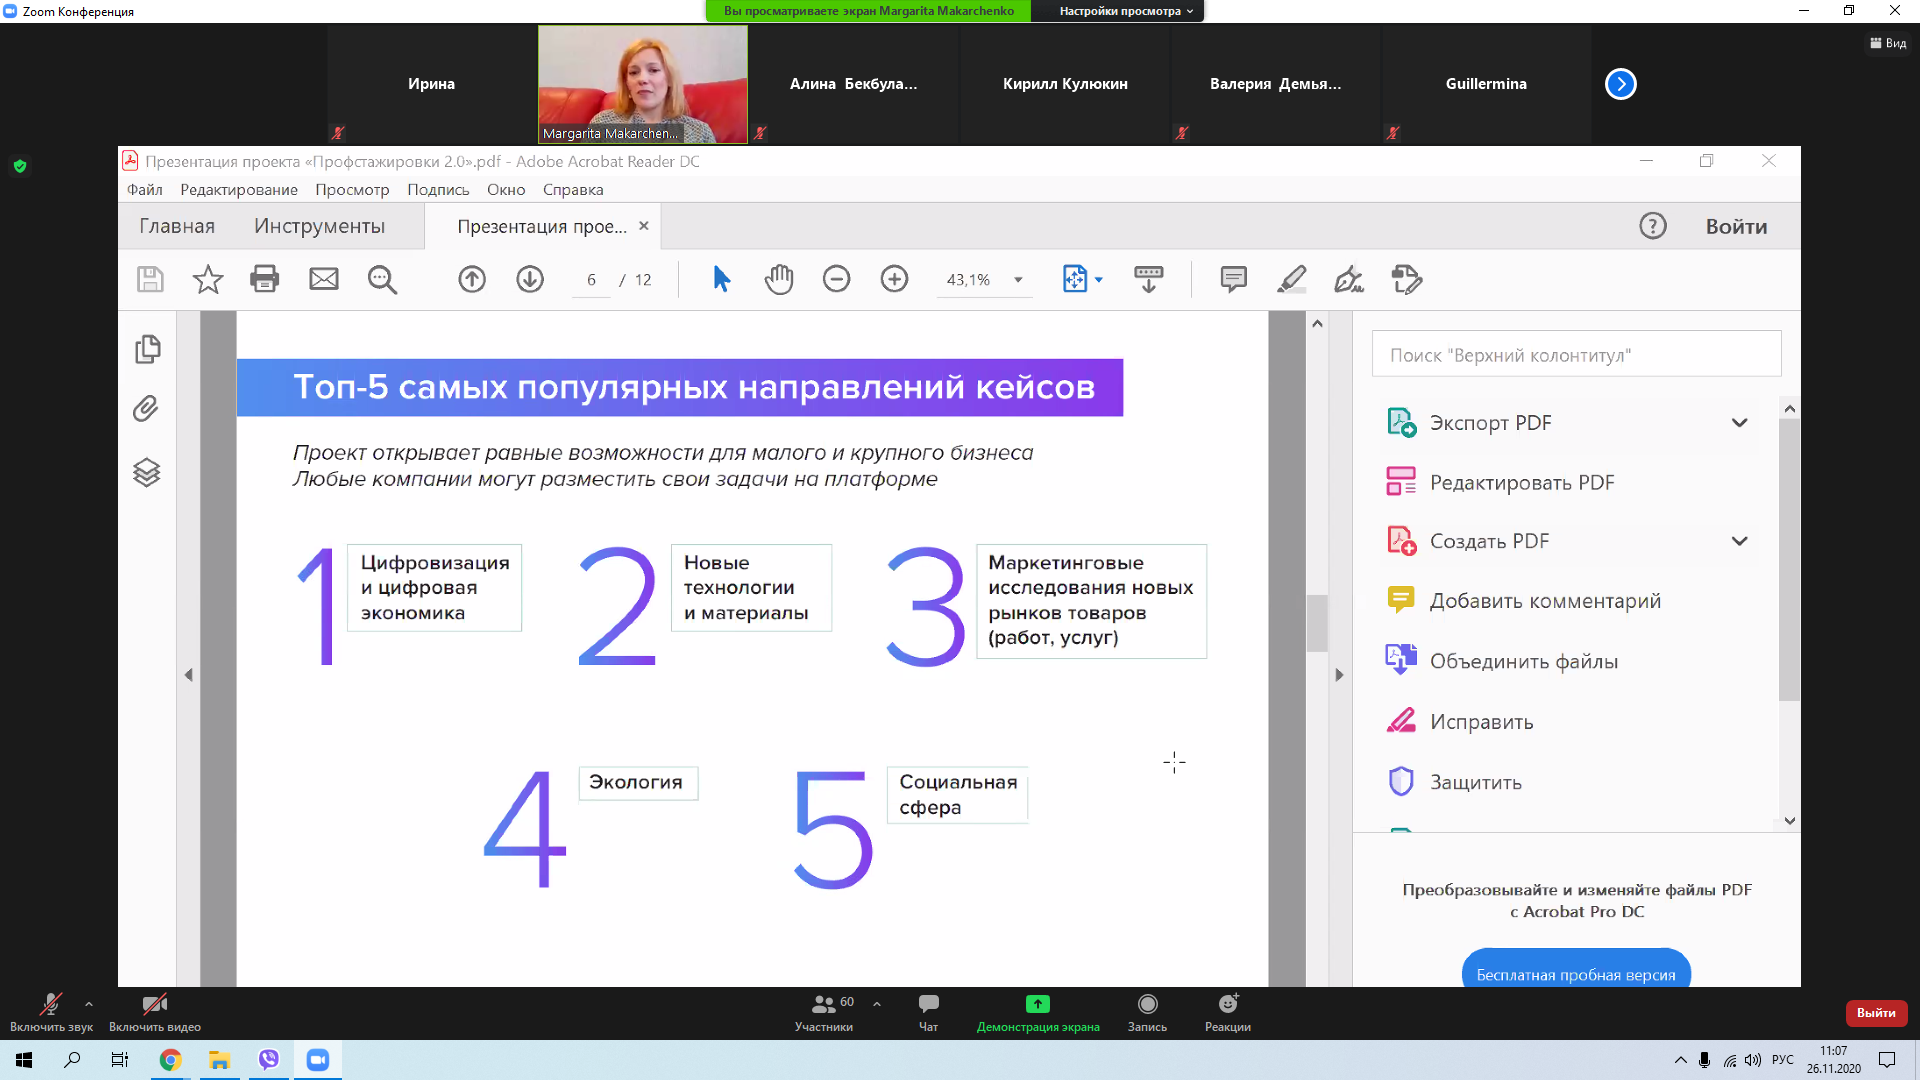The width and height of the screenshot is (1920, 1080).
Task: Click the Войти sign-in button
Action: [x=1736, y=226]
